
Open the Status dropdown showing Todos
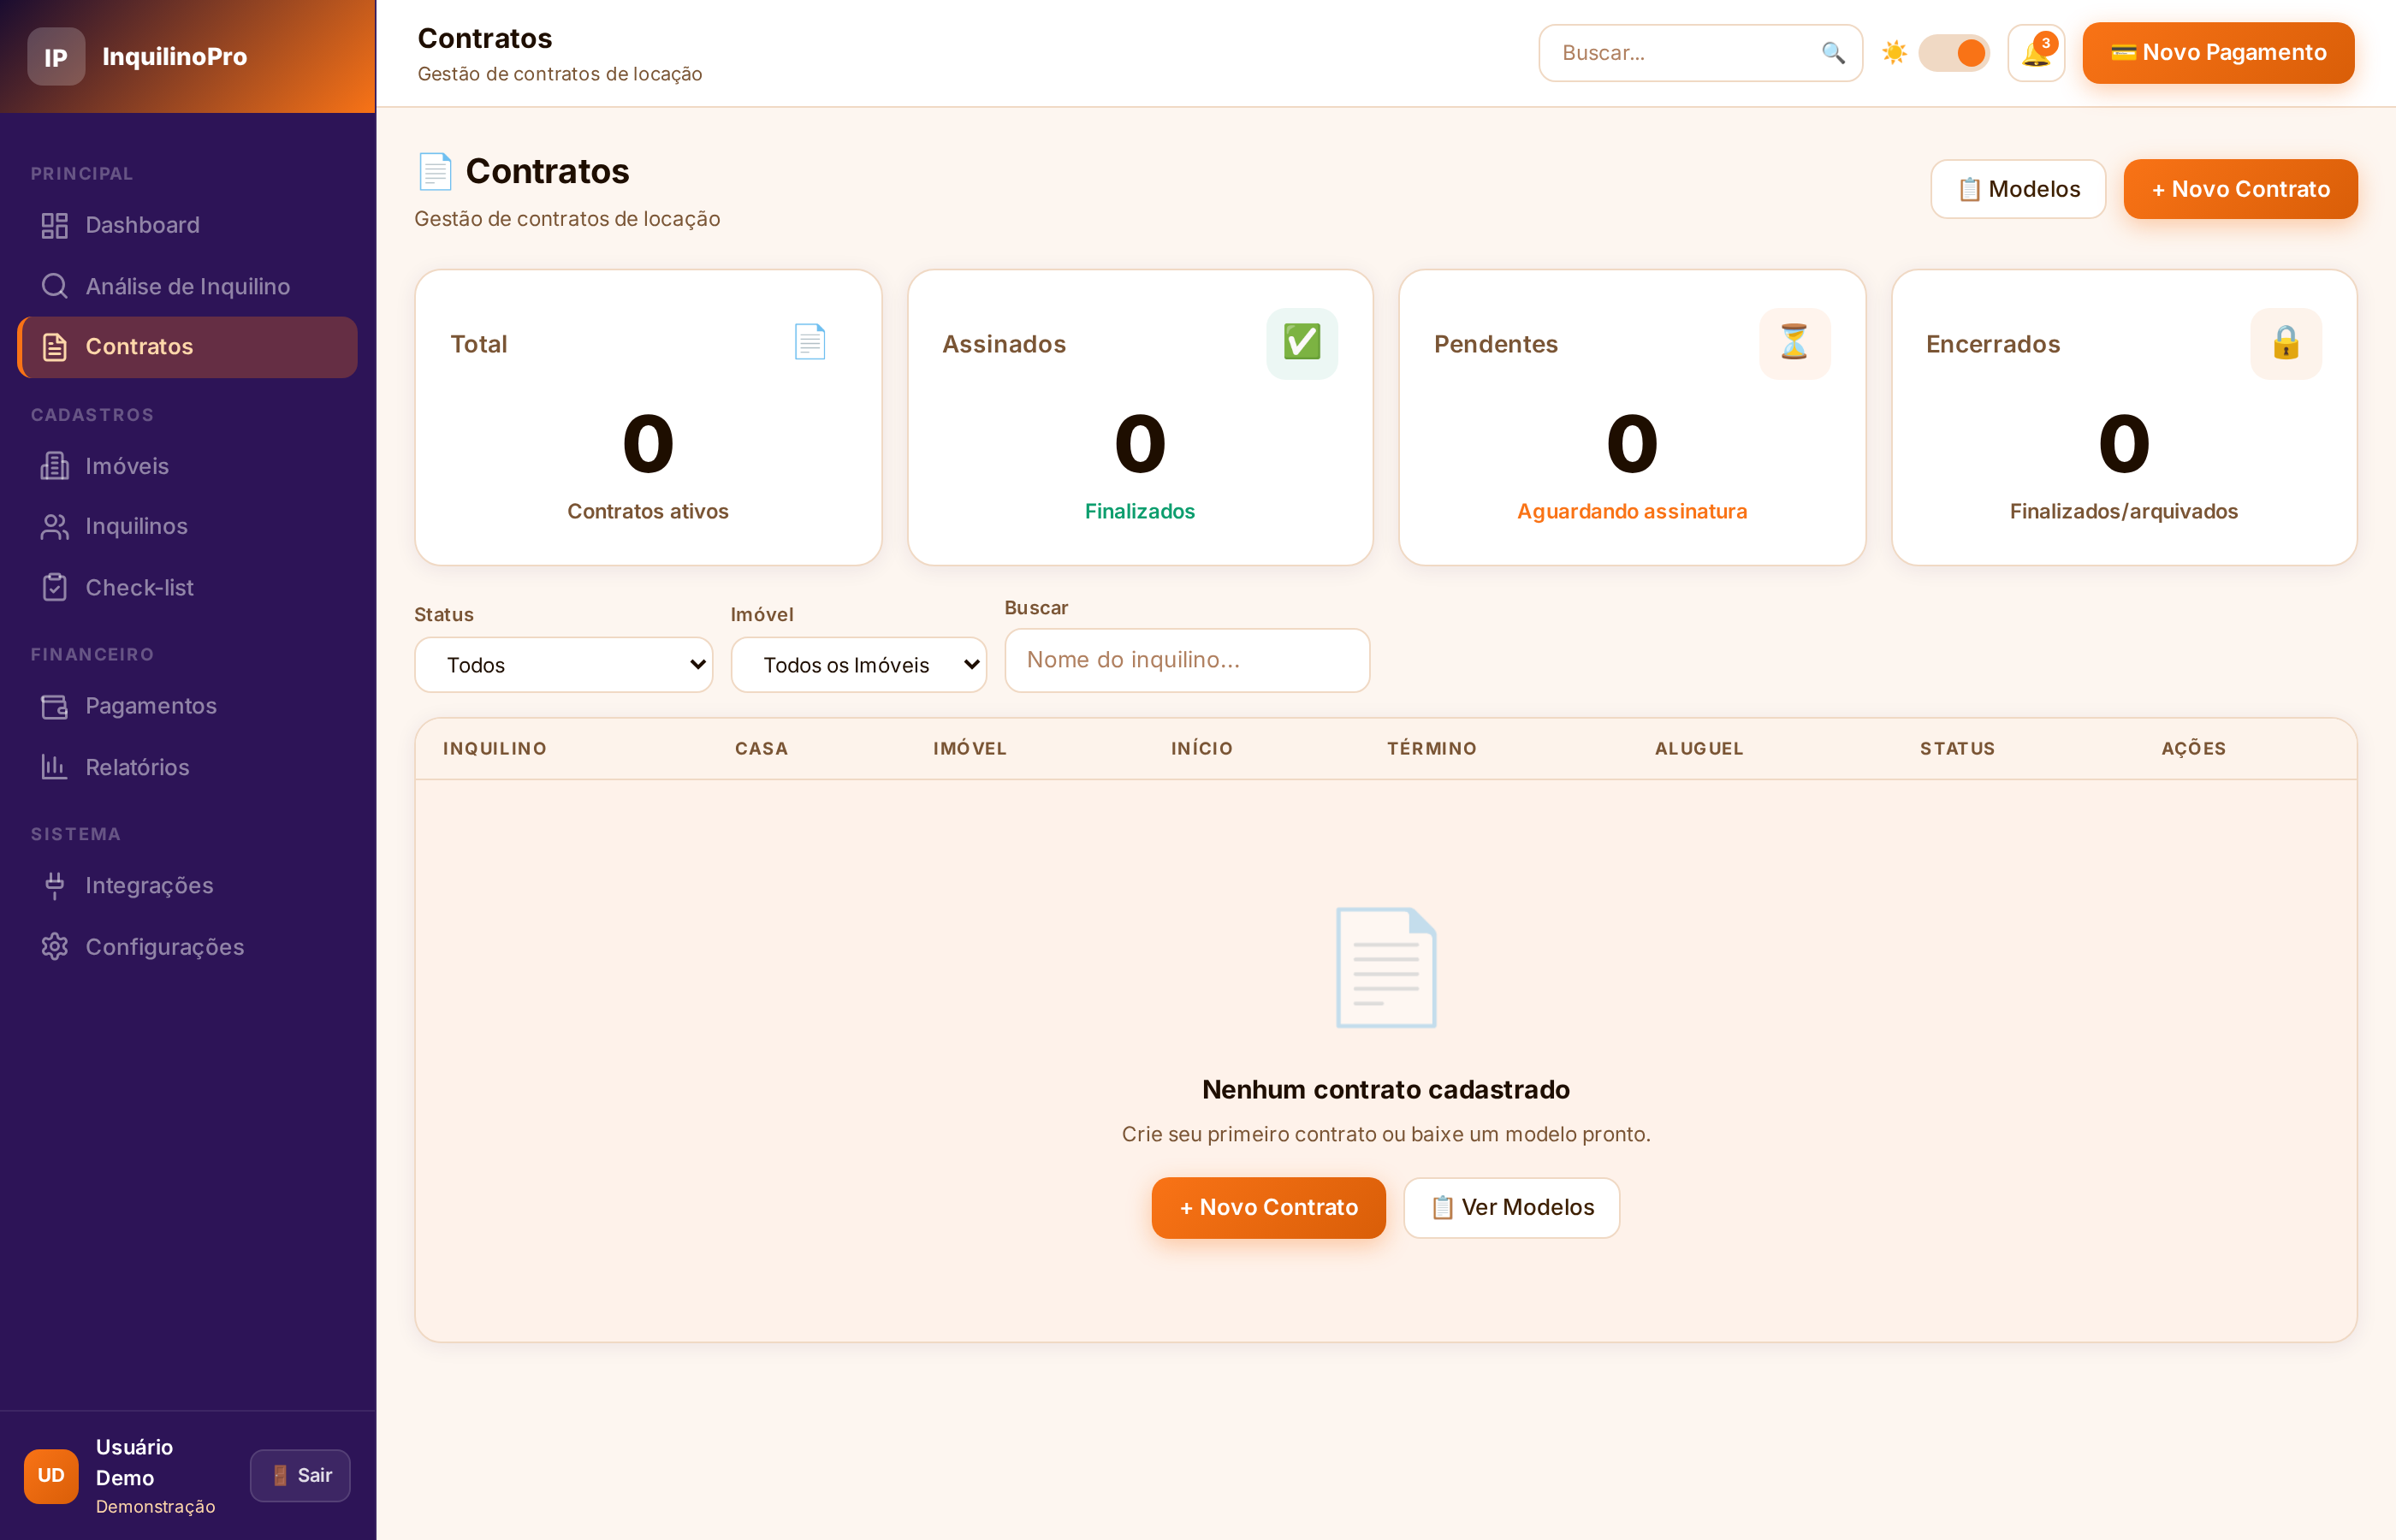point(564,665)
